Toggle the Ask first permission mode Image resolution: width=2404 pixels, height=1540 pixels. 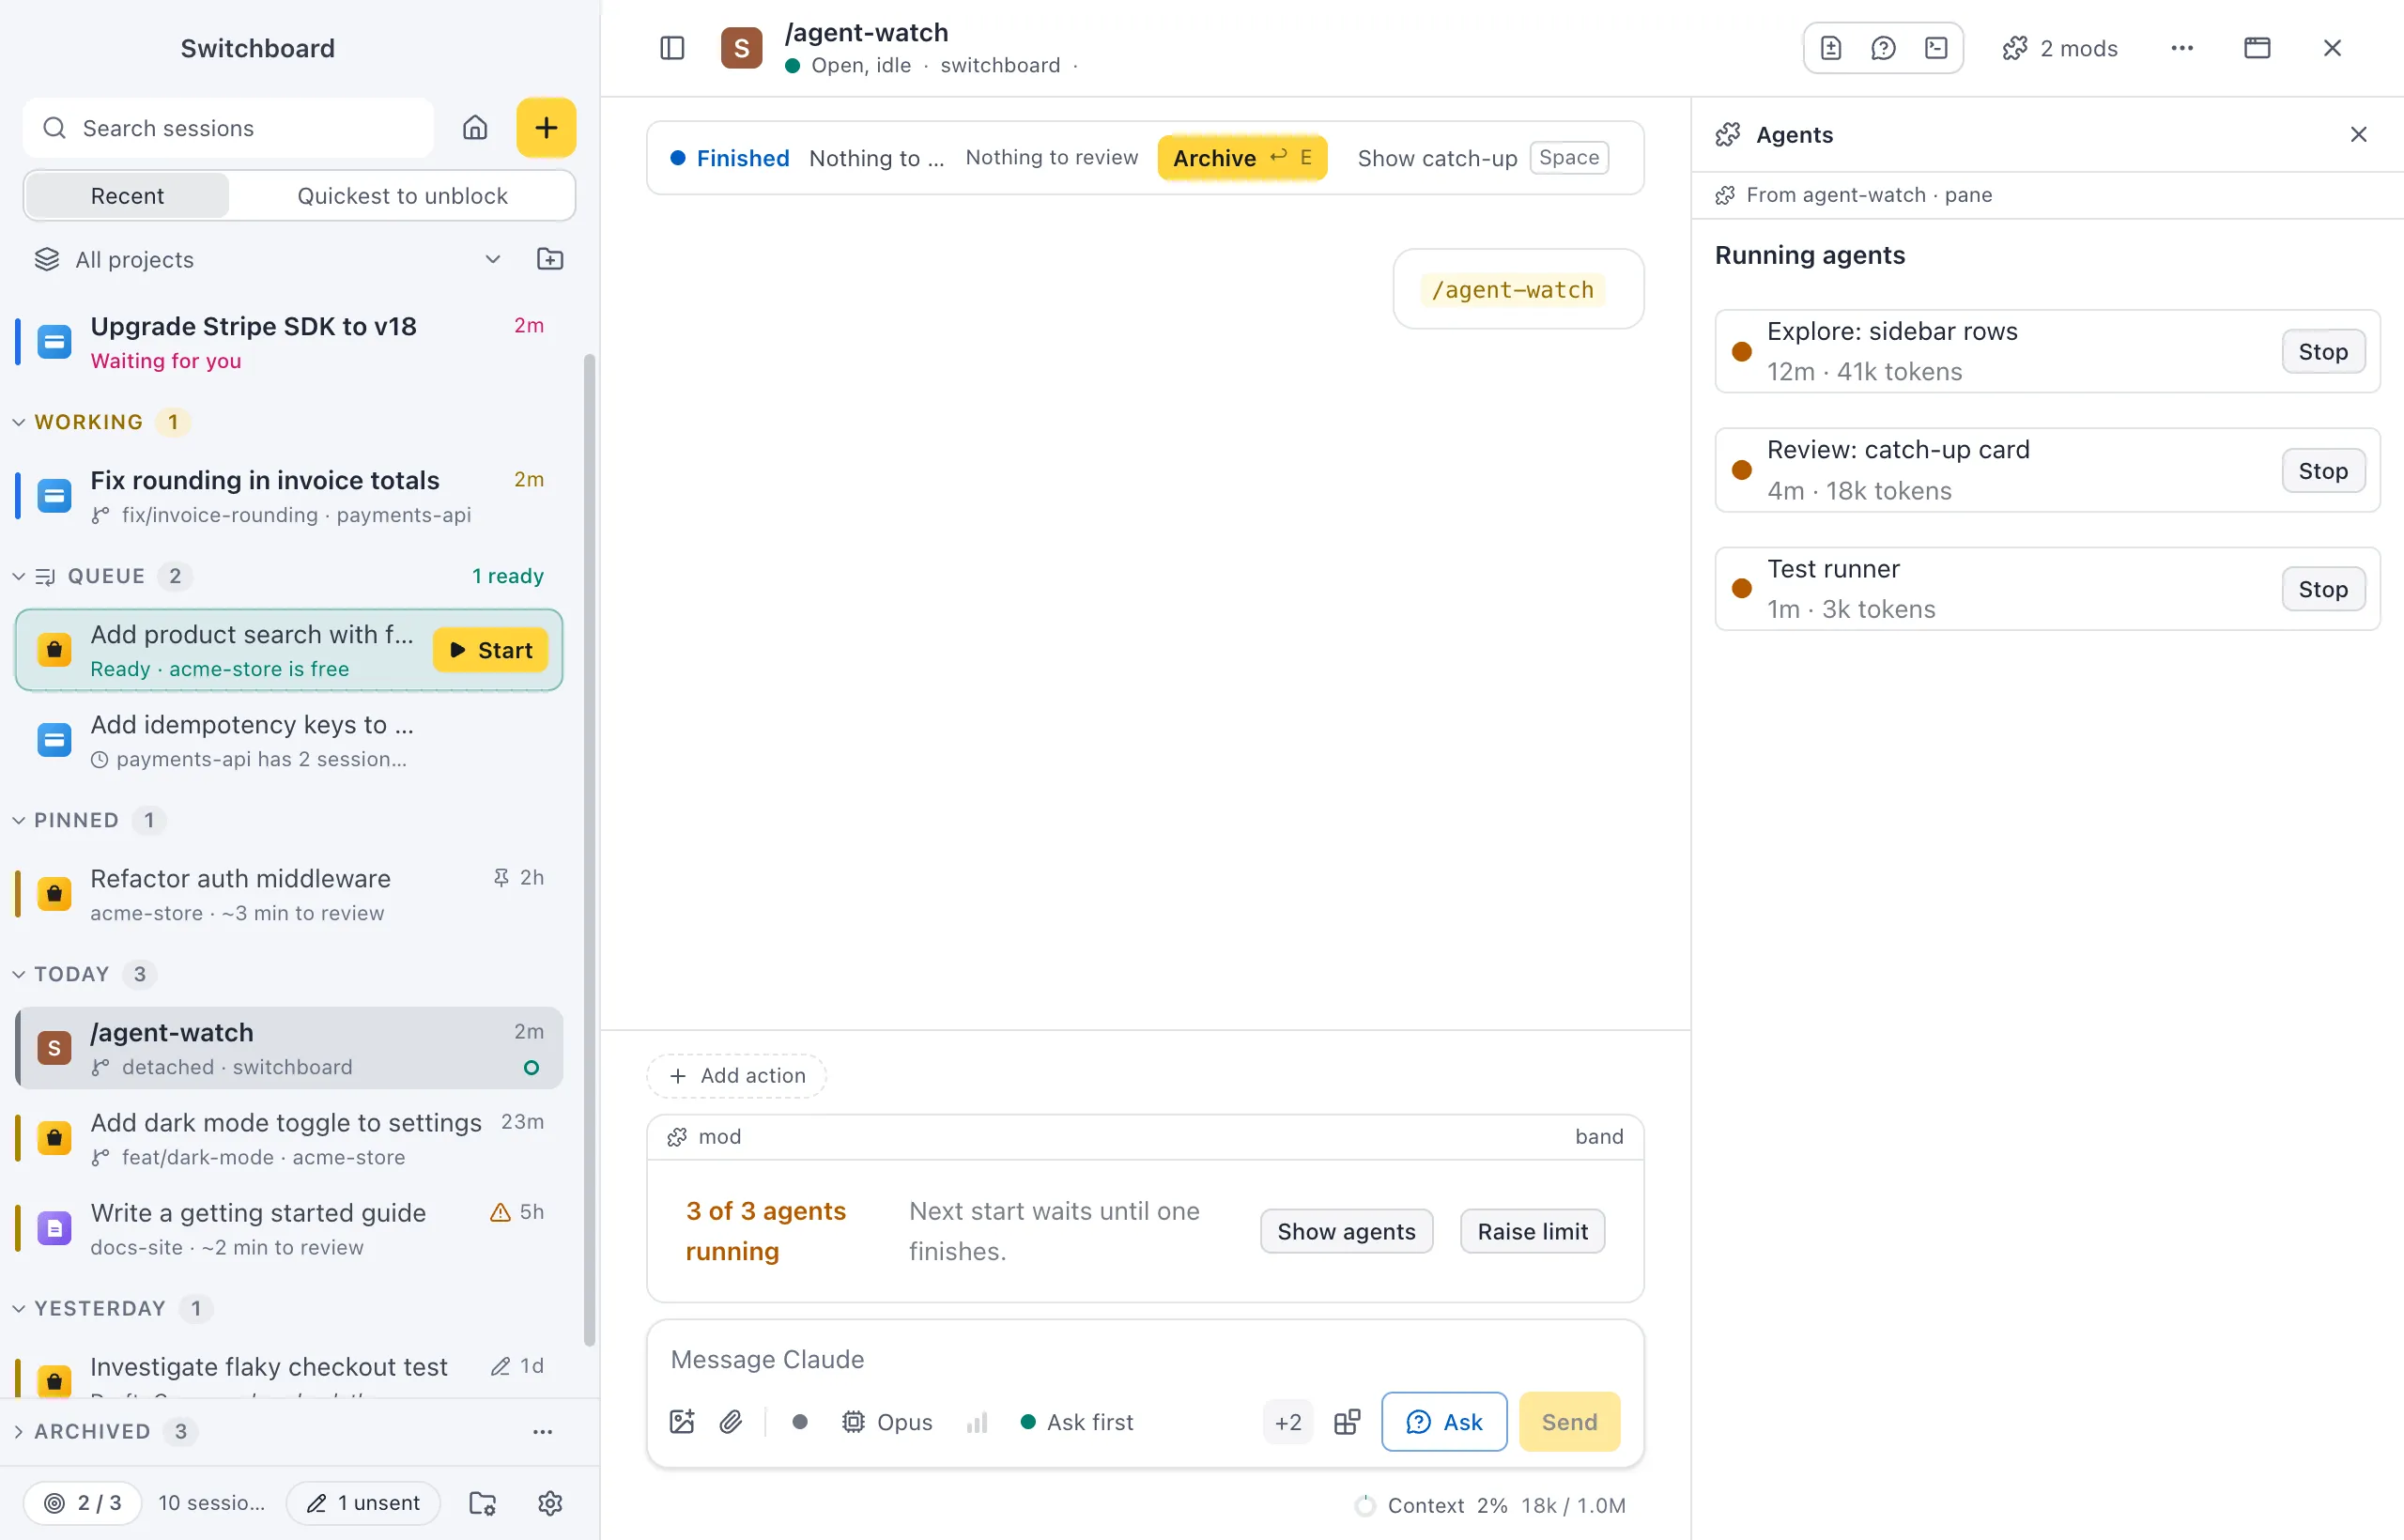[1076, 1422]
